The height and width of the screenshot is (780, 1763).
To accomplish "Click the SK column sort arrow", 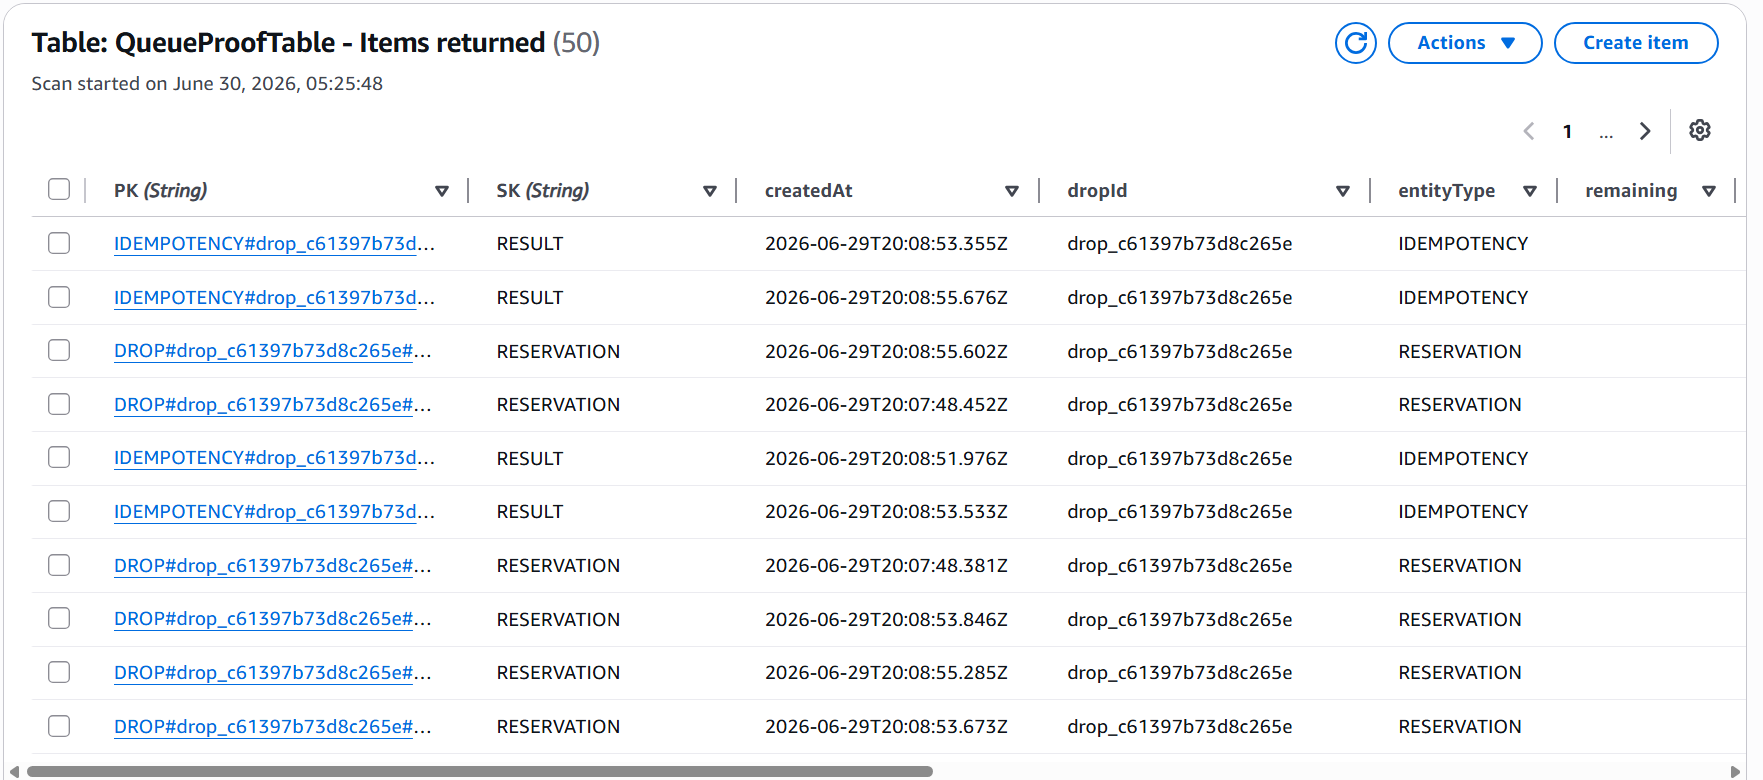I will point(710,191).
